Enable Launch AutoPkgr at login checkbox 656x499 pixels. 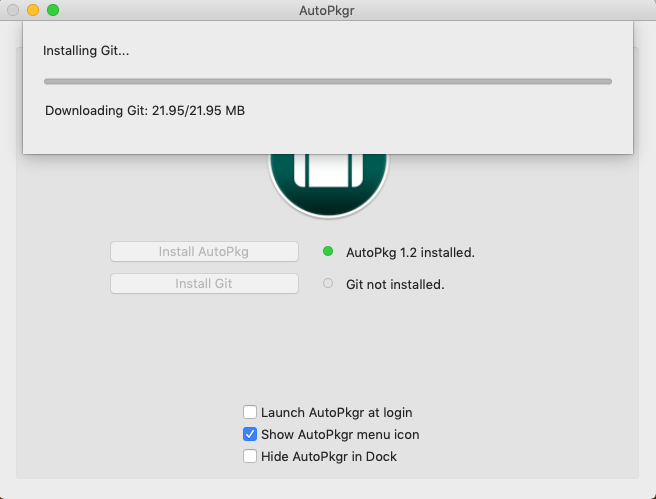[250, 412]
